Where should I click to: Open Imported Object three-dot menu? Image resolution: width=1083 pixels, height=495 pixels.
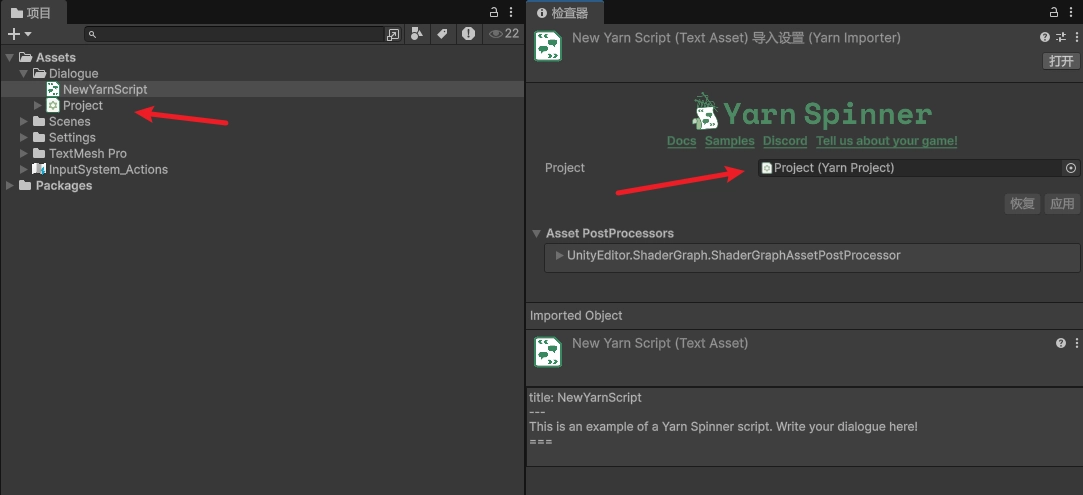coord(1076,343)
